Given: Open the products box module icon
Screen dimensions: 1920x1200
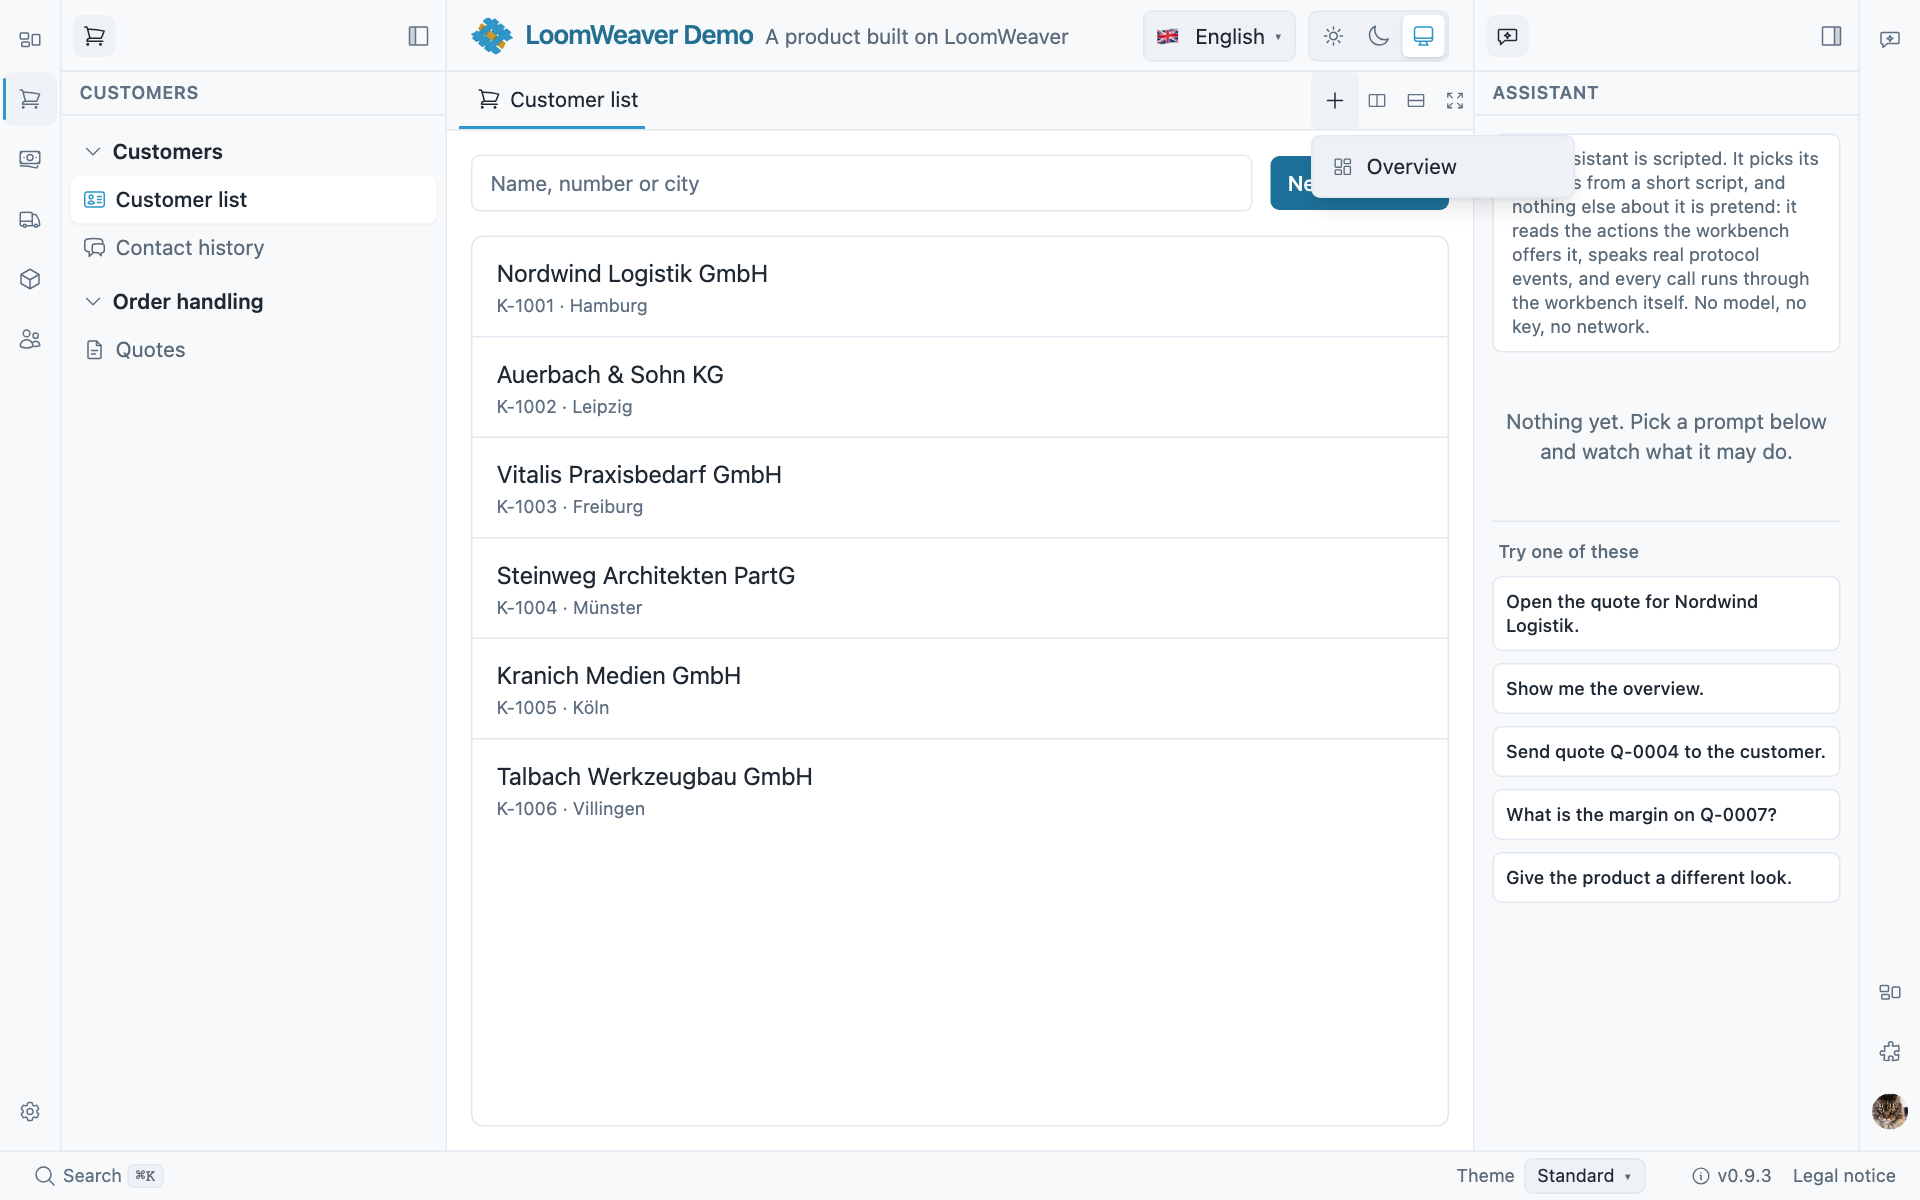Looking at the screenshot, I should [30, 279].
